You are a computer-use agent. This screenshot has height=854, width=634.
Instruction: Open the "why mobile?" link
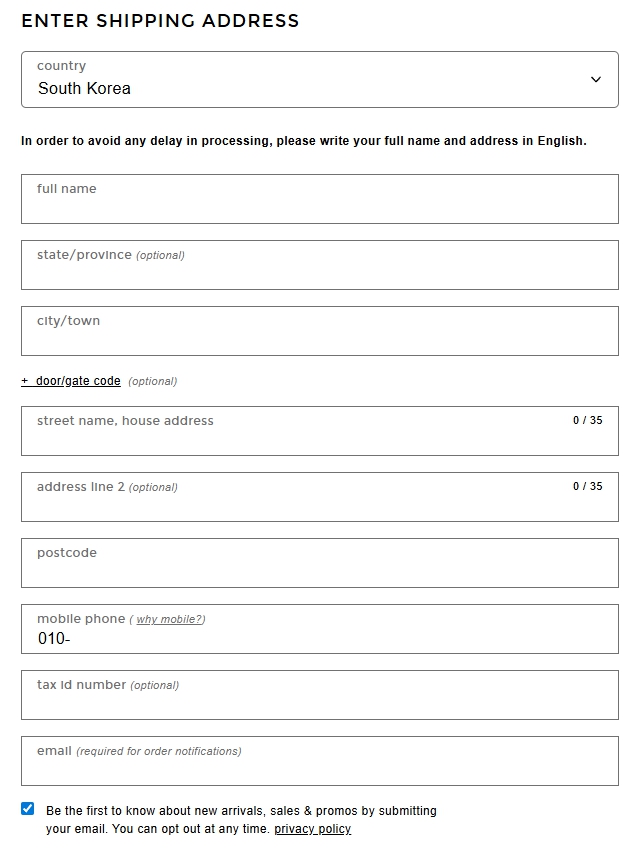coord(170,620)
